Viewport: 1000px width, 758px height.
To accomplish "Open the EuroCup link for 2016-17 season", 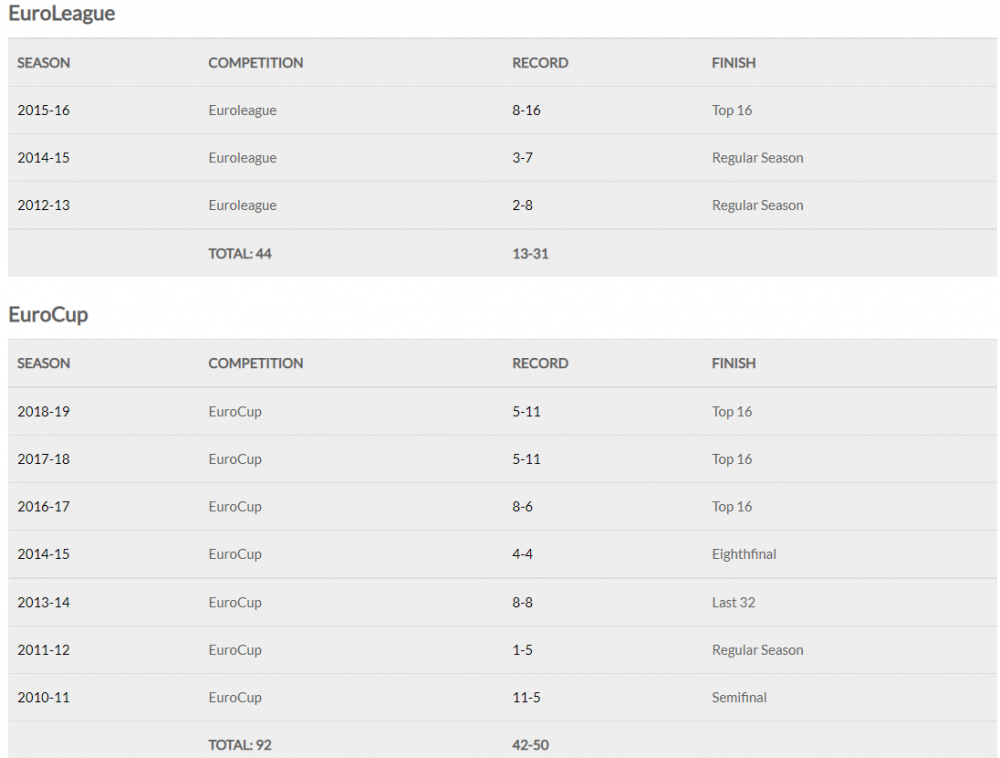I will click(x=235, y=507).
